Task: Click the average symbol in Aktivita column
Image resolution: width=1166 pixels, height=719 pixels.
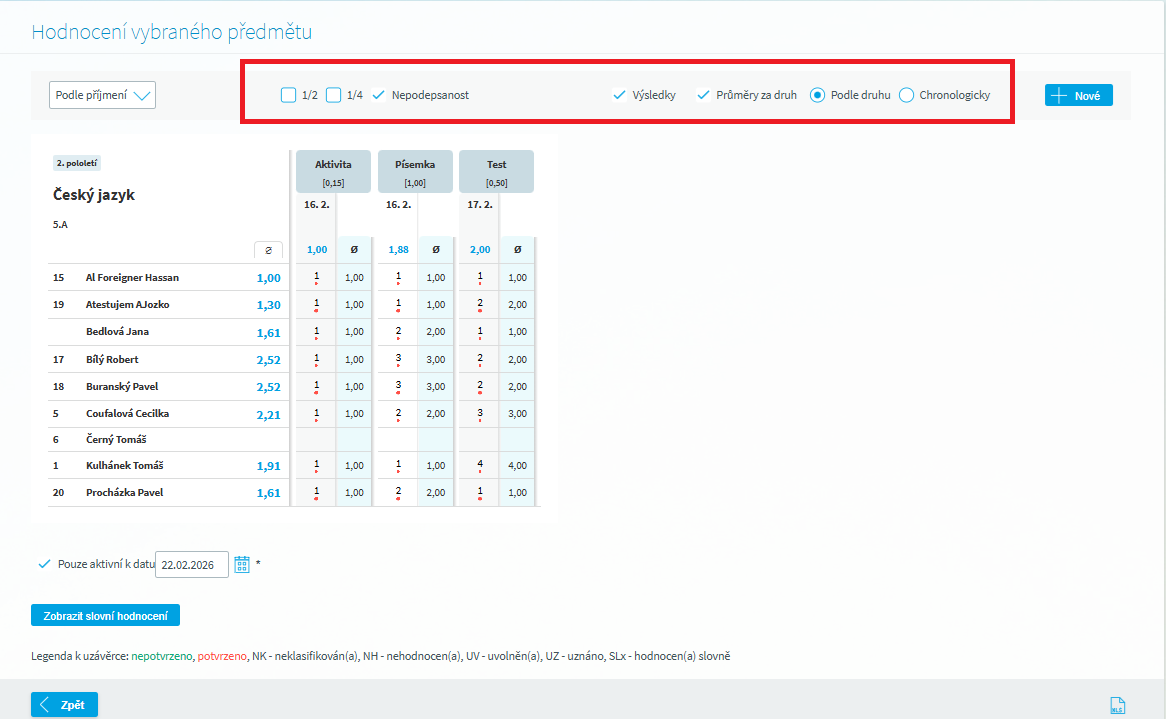Action: click(x=354, y=250)
